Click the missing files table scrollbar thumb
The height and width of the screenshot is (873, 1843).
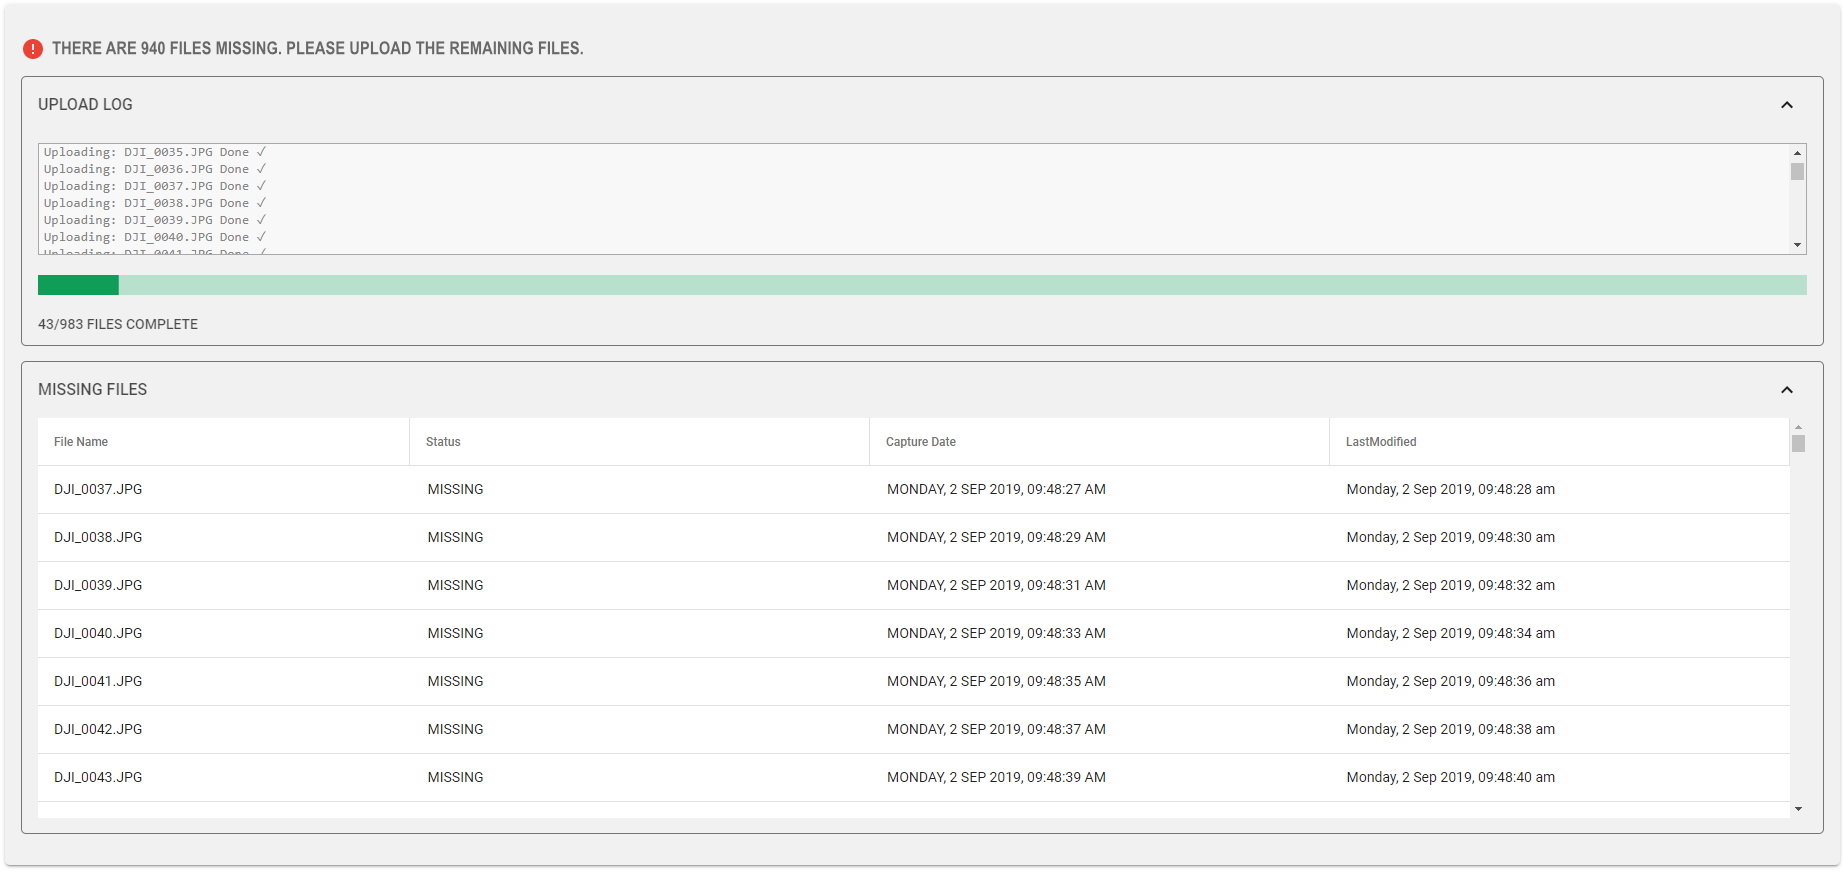click(x=1798, y=443)
